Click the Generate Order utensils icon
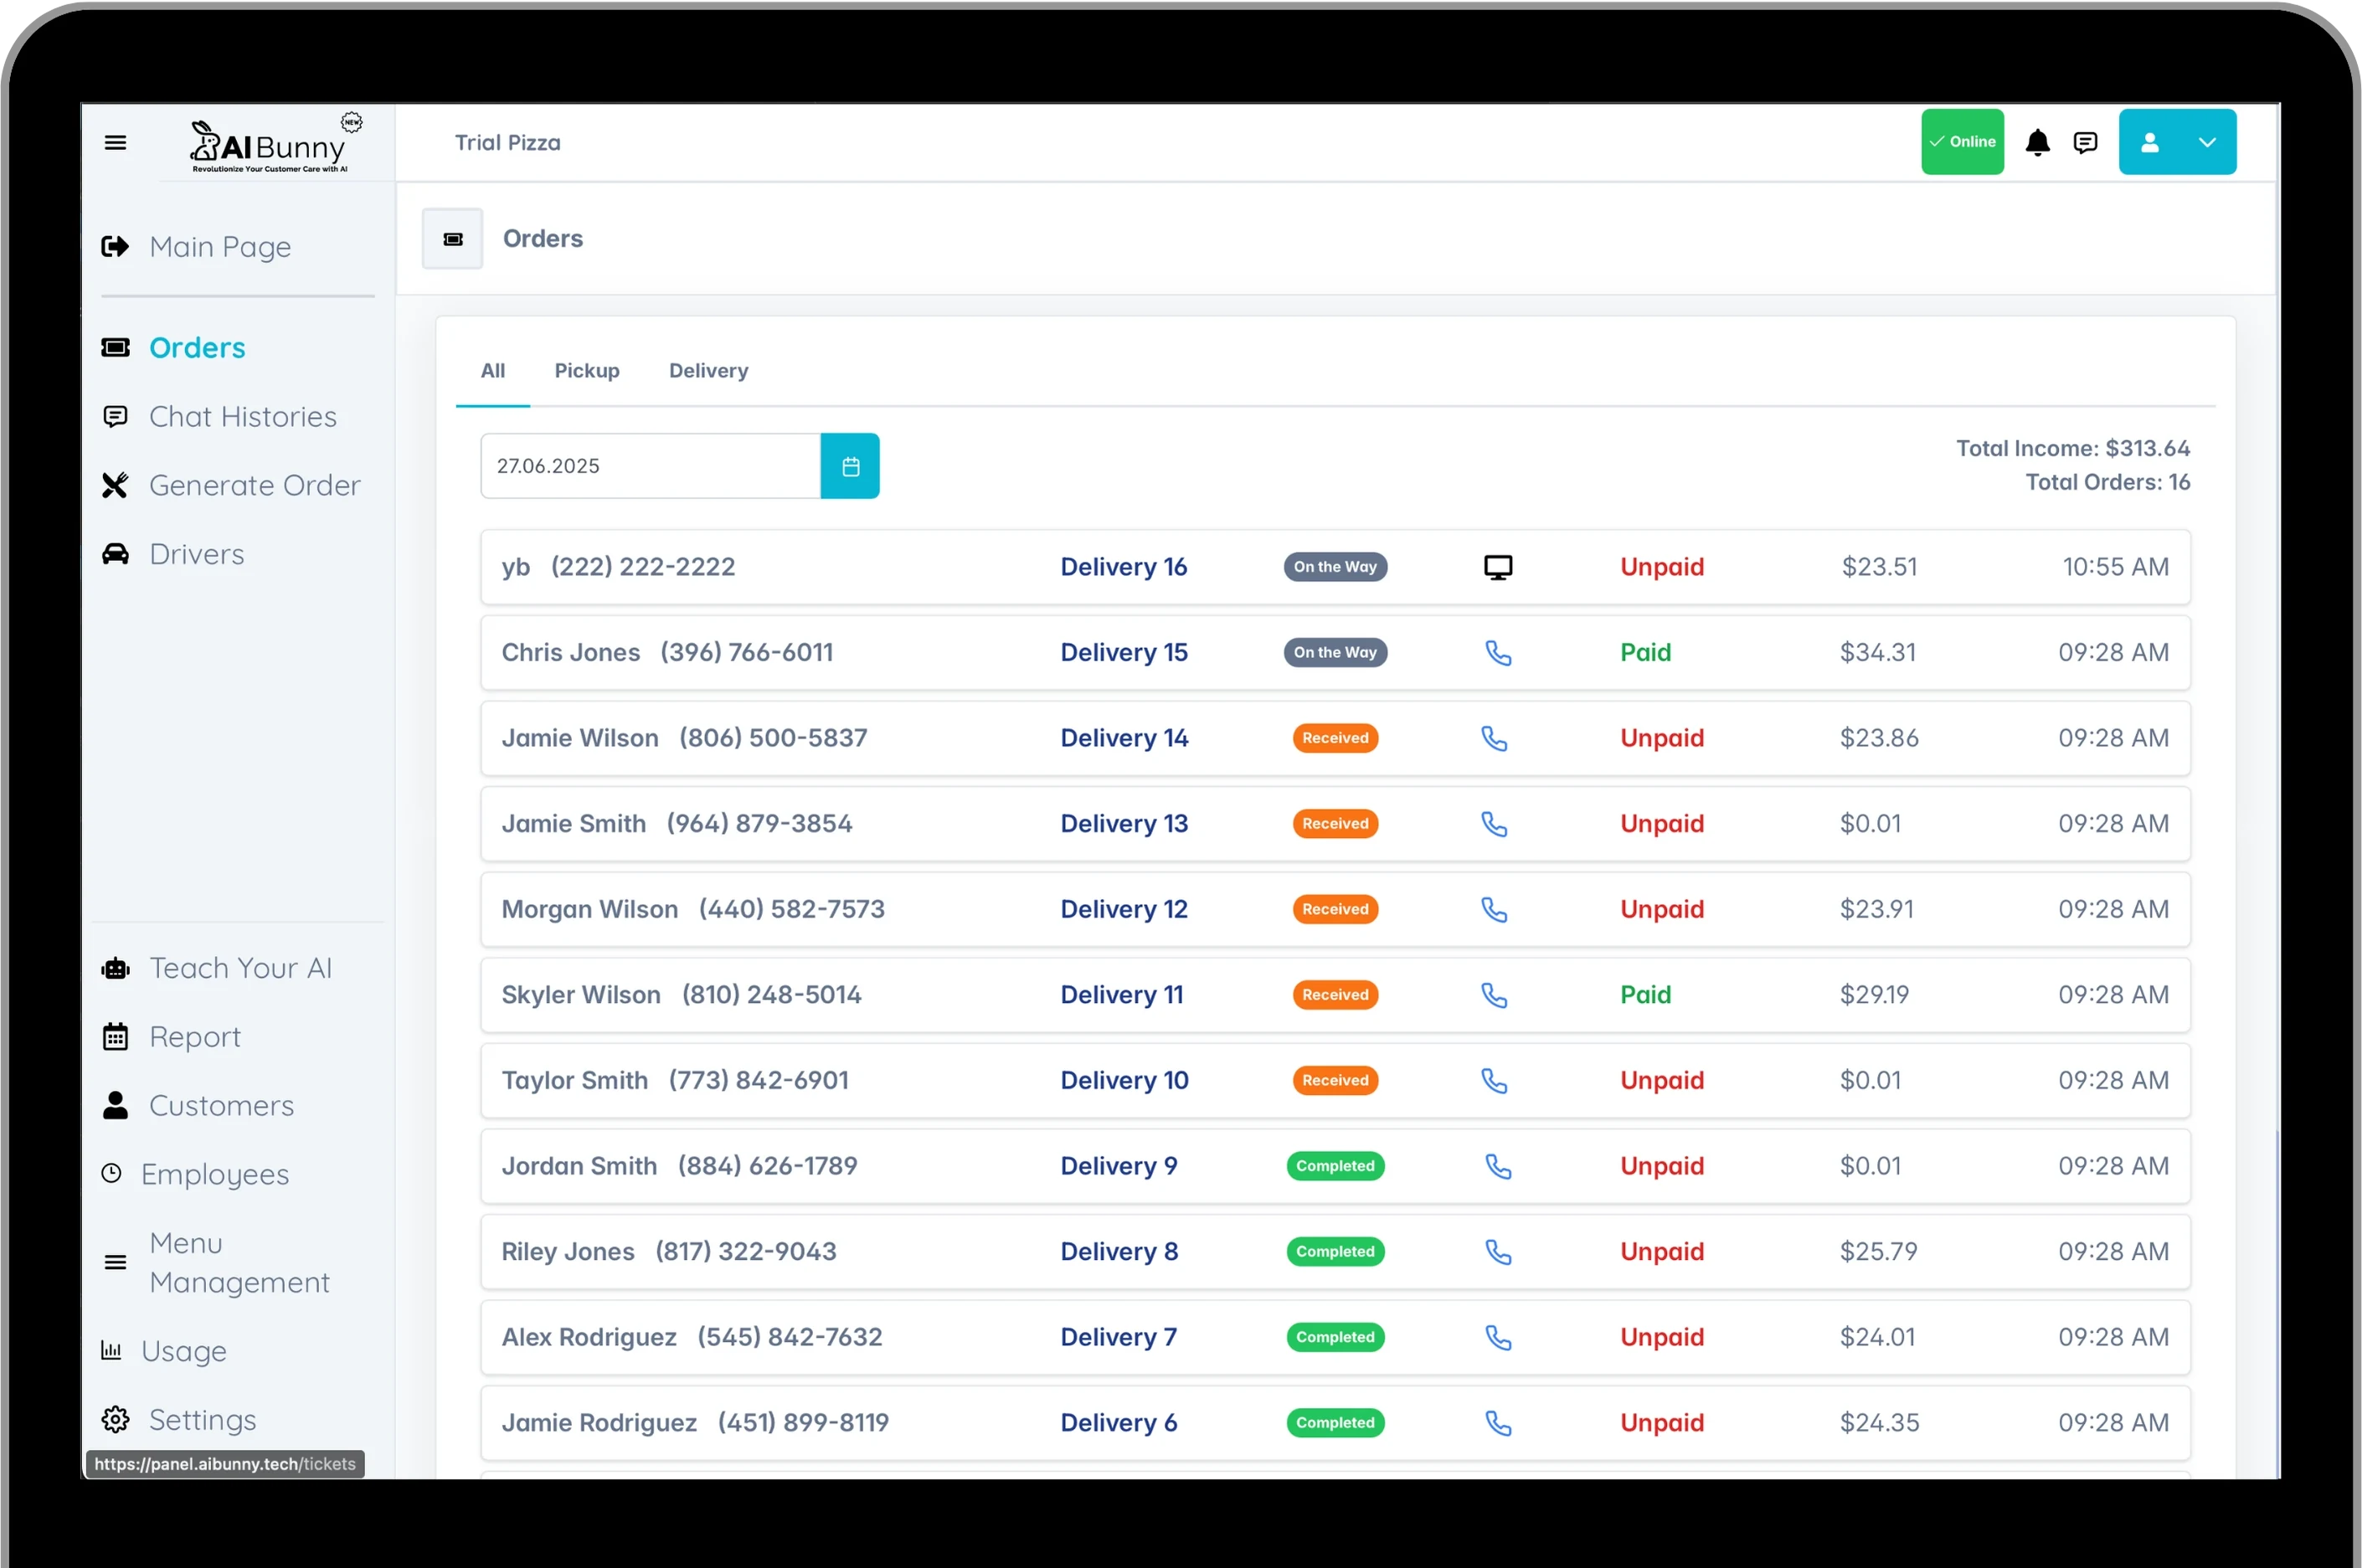The image size is (2362, 1568). [115, 486]
